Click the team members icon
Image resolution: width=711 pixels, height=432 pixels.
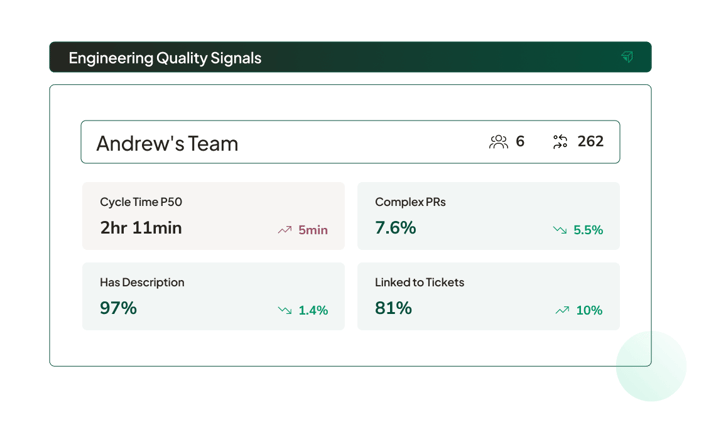click(498, 142)
